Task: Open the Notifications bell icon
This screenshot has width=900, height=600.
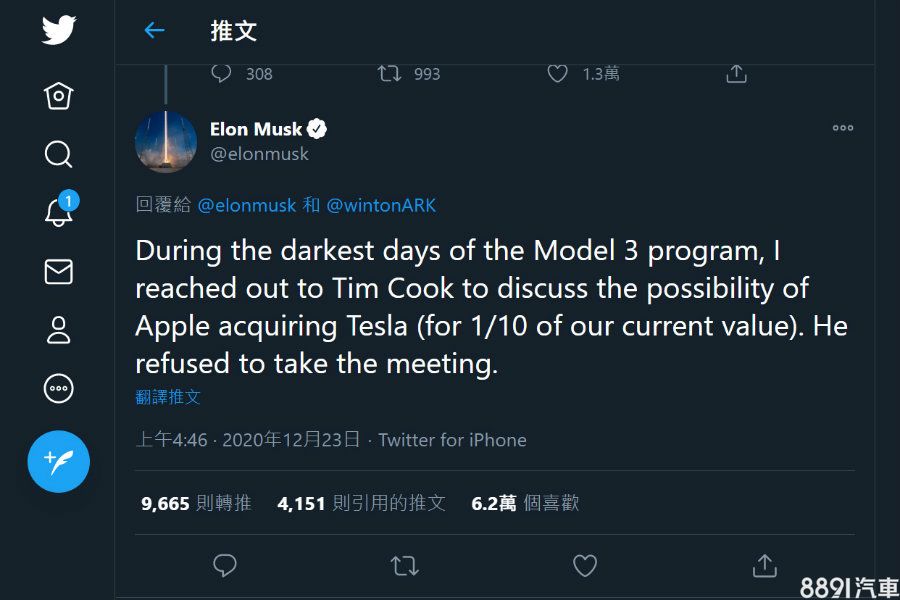Action: 59,212
